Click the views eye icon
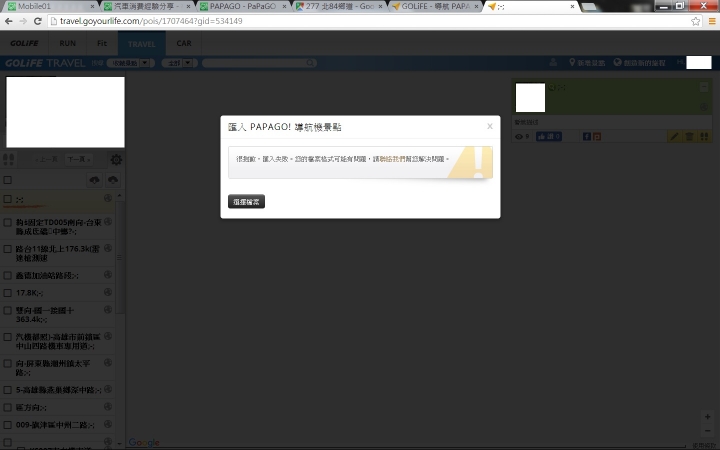The width and height of the screenshot is (720, 450). (x=519, y=136)
